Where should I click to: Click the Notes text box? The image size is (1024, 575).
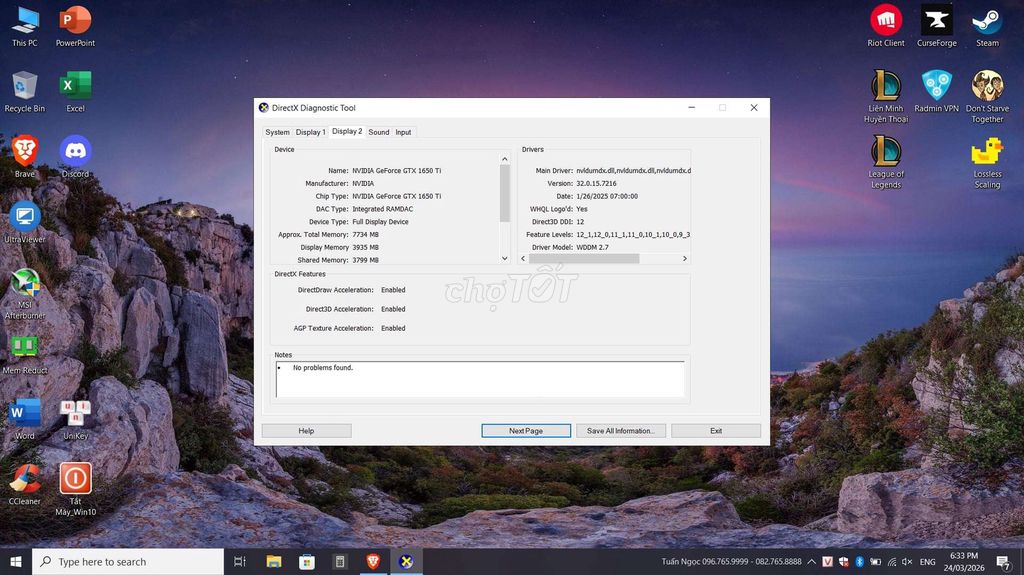click(480, 379)
